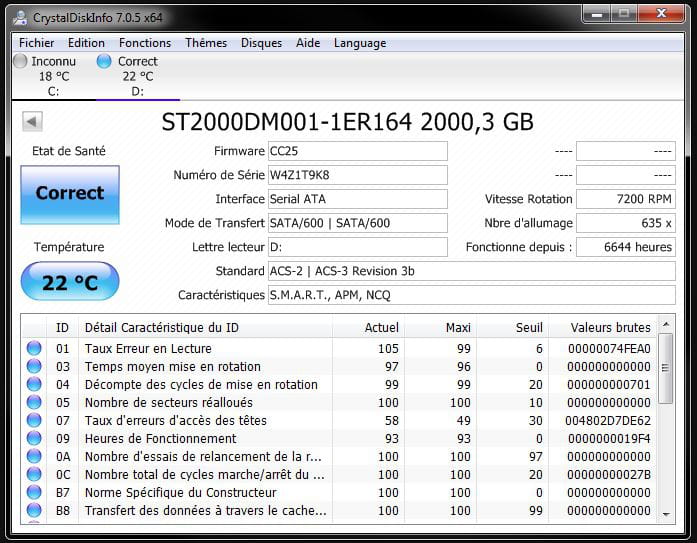Click the Caractéristiques field S.M.A.R.T., APM, NCQ
The width and height of the screenshot is (697, 543).
[x=472, y=295]
